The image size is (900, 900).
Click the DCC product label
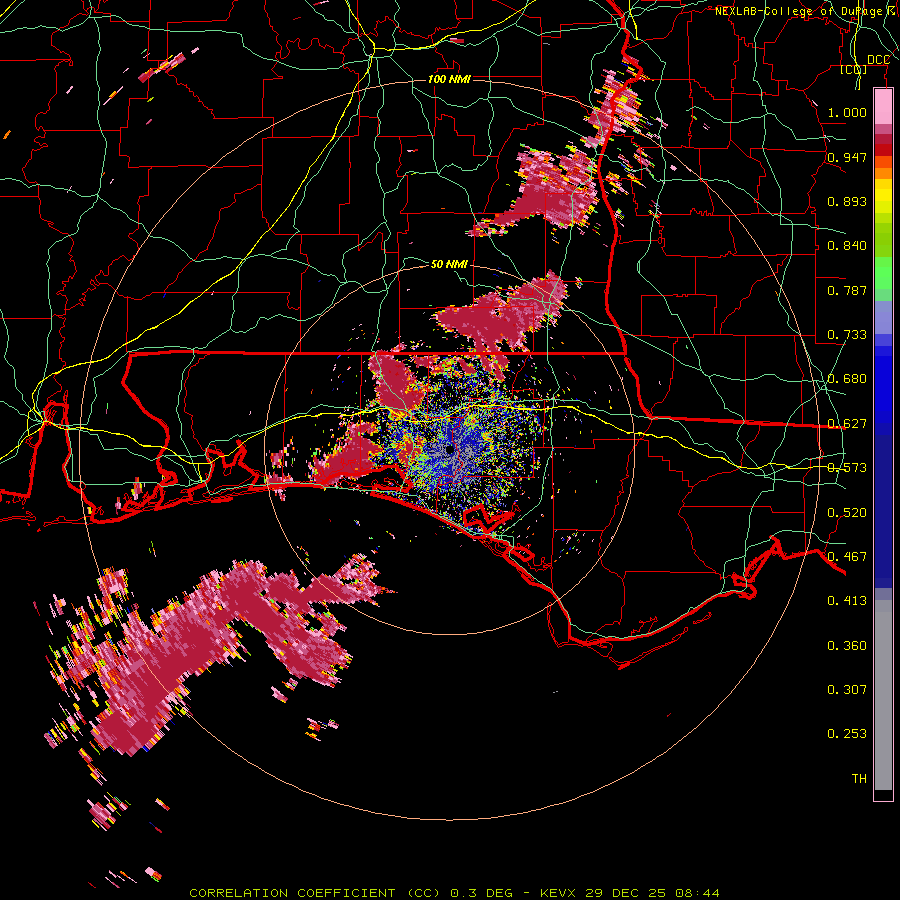(878, 60)
